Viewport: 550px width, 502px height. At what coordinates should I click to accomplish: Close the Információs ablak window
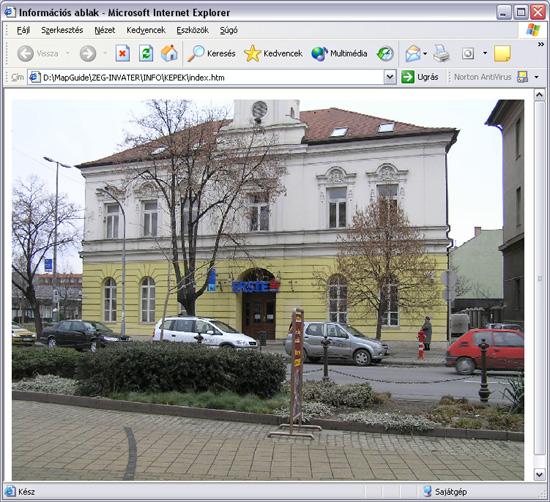538,13
